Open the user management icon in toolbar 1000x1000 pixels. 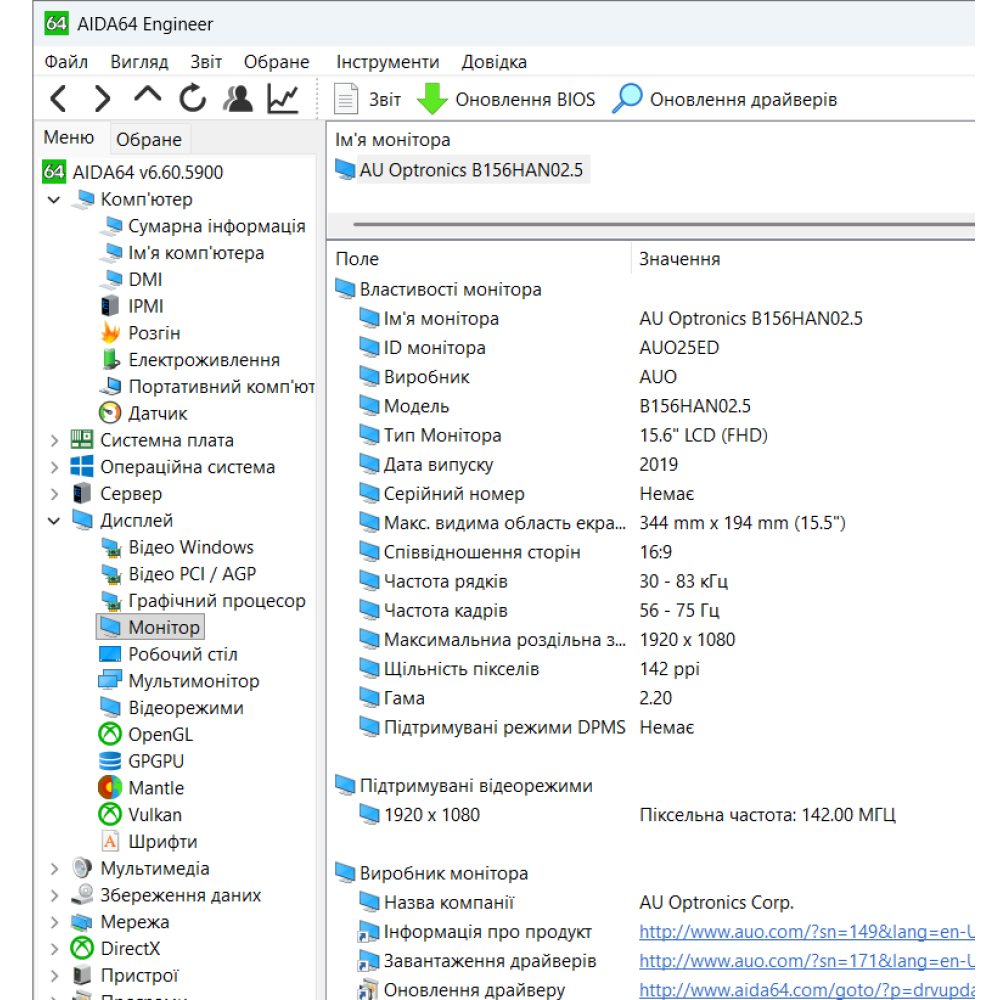[x=238, y=99]
